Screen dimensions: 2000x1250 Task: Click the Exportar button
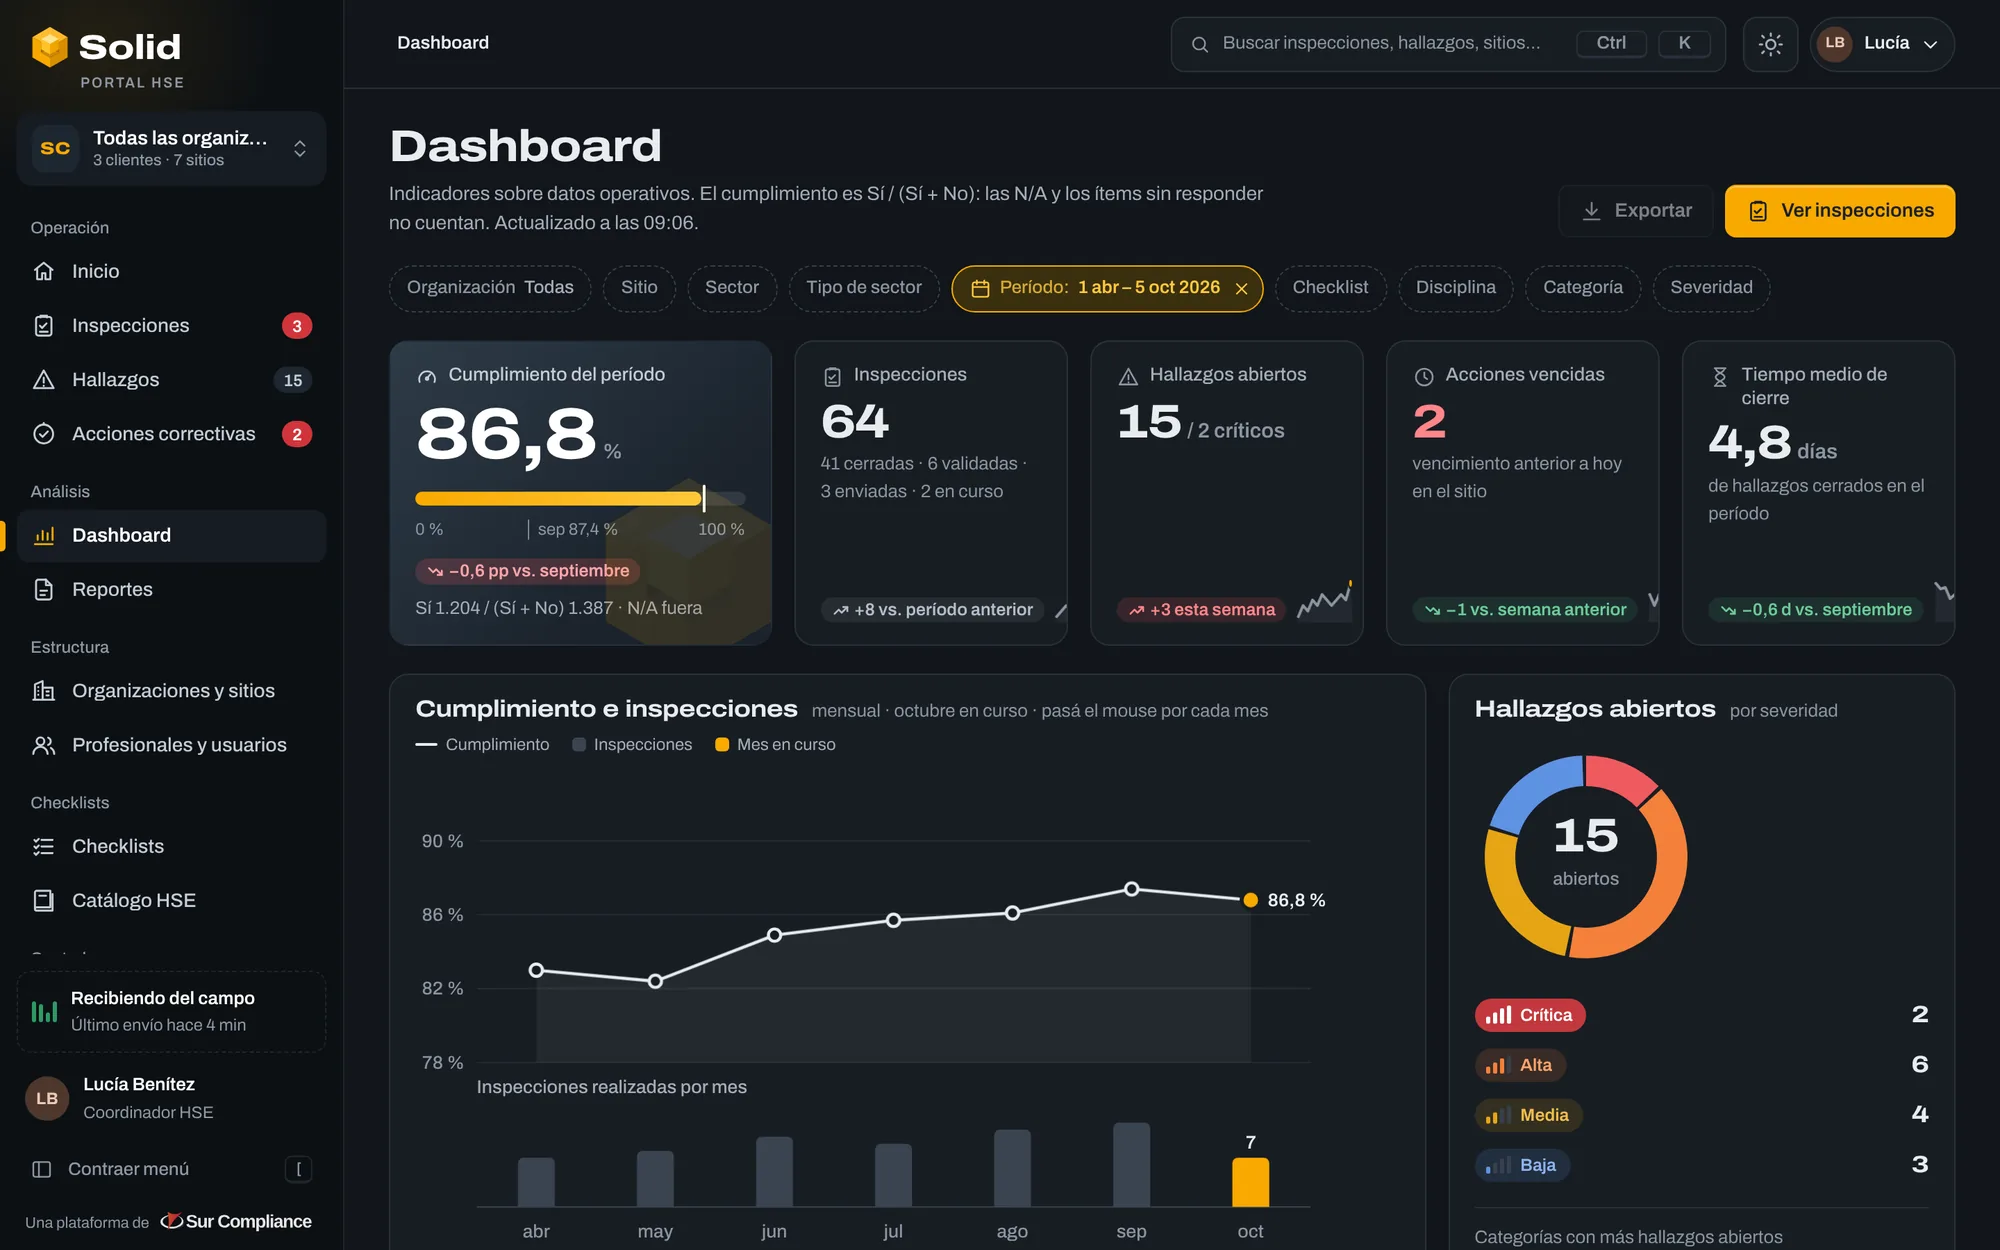(1636, 211)
